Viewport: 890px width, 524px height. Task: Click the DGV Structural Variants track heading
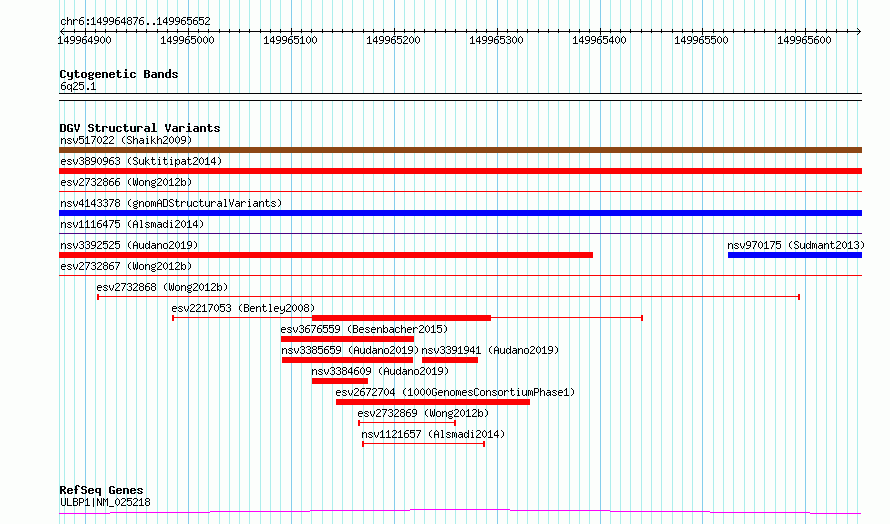pyautogui.click(x=140, y=128)
